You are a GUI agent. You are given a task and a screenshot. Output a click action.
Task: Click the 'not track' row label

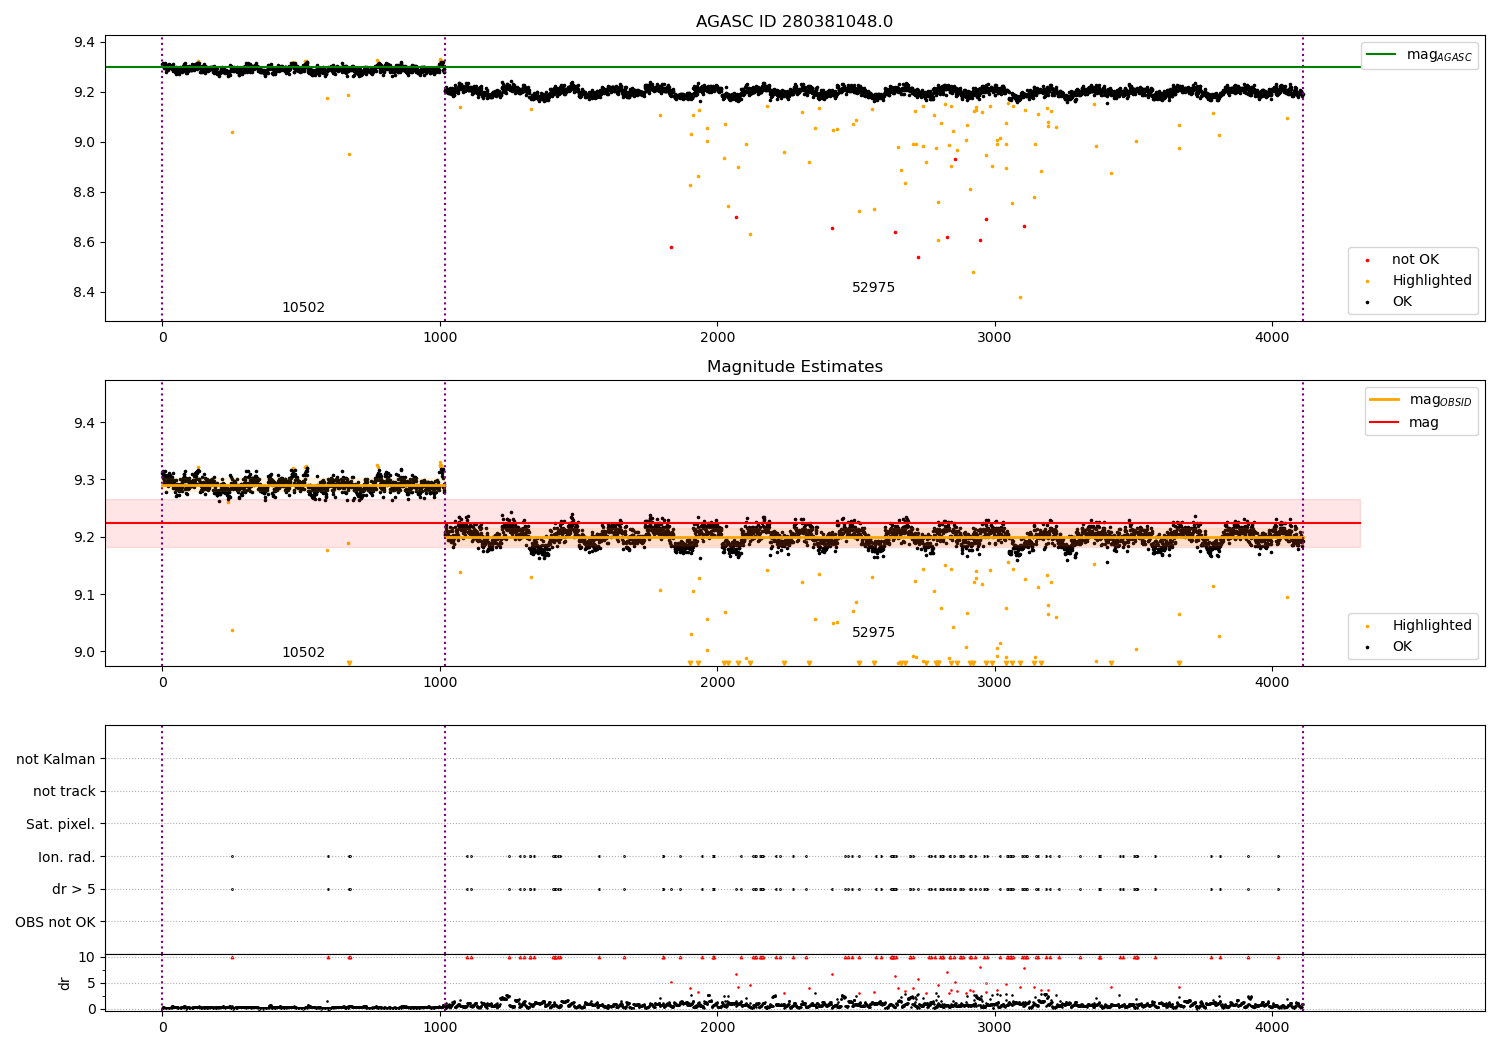pyautogui.click(x=64, y=792)
